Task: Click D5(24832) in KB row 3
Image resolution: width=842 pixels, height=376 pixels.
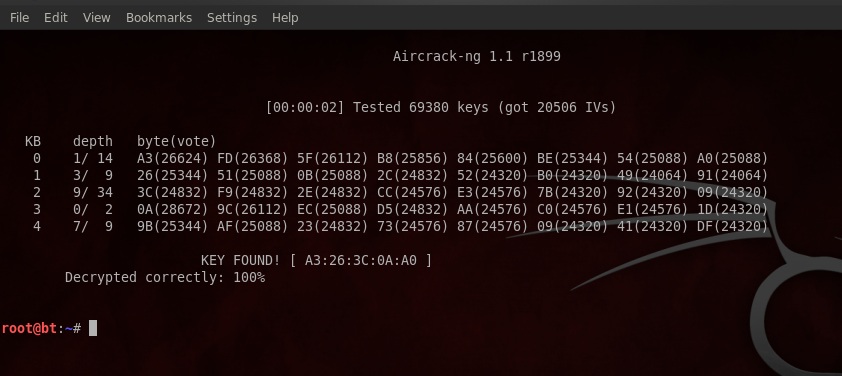Action: (x=413, y=209)
